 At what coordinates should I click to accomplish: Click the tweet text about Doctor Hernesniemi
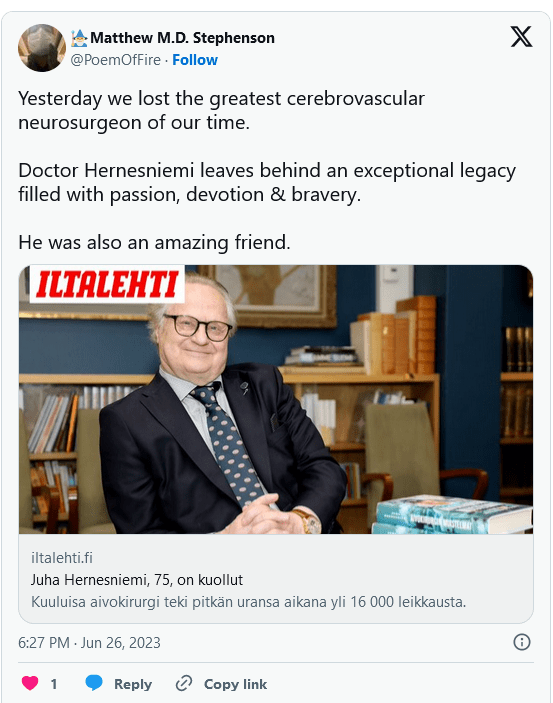pos(267,182)
